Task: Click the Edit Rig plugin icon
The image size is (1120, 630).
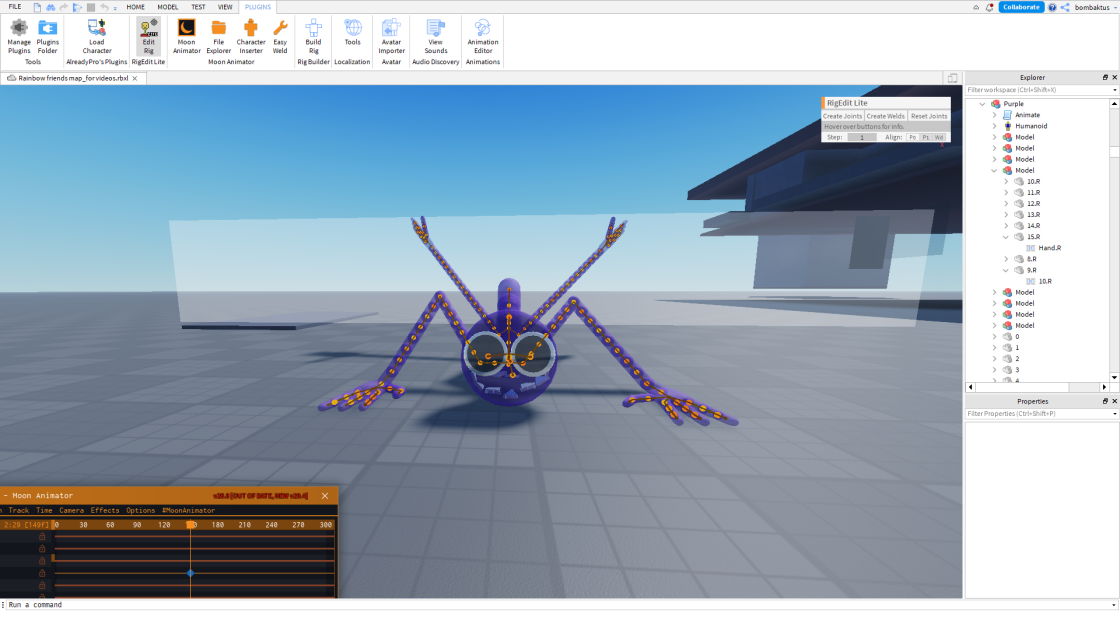Action: coord(149,36)
